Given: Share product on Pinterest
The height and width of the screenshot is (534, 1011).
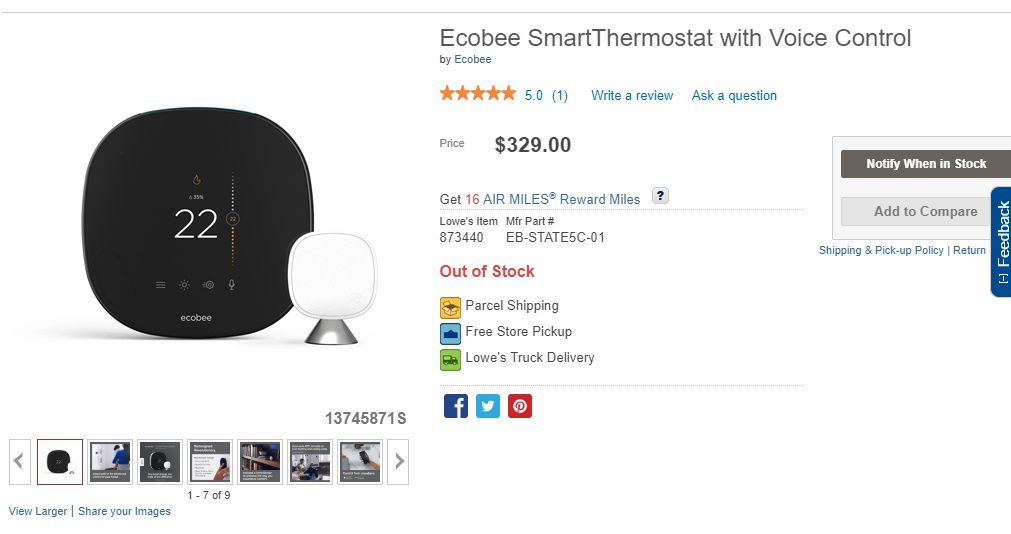Looking at the screenshot, I should (520, 406).
